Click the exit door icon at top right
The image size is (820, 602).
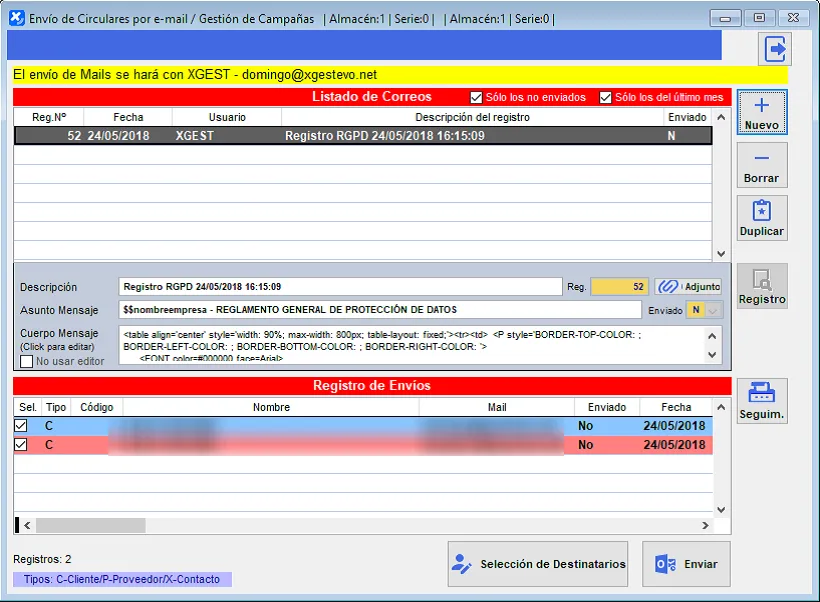774,48
